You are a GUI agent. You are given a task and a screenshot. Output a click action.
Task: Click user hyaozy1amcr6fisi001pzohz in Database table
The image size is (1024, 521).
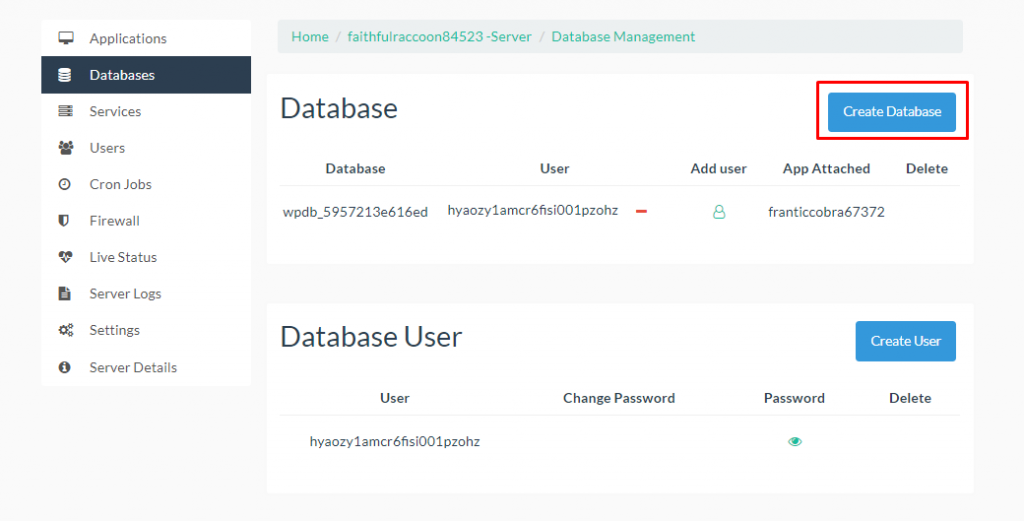tap(532, 210)
